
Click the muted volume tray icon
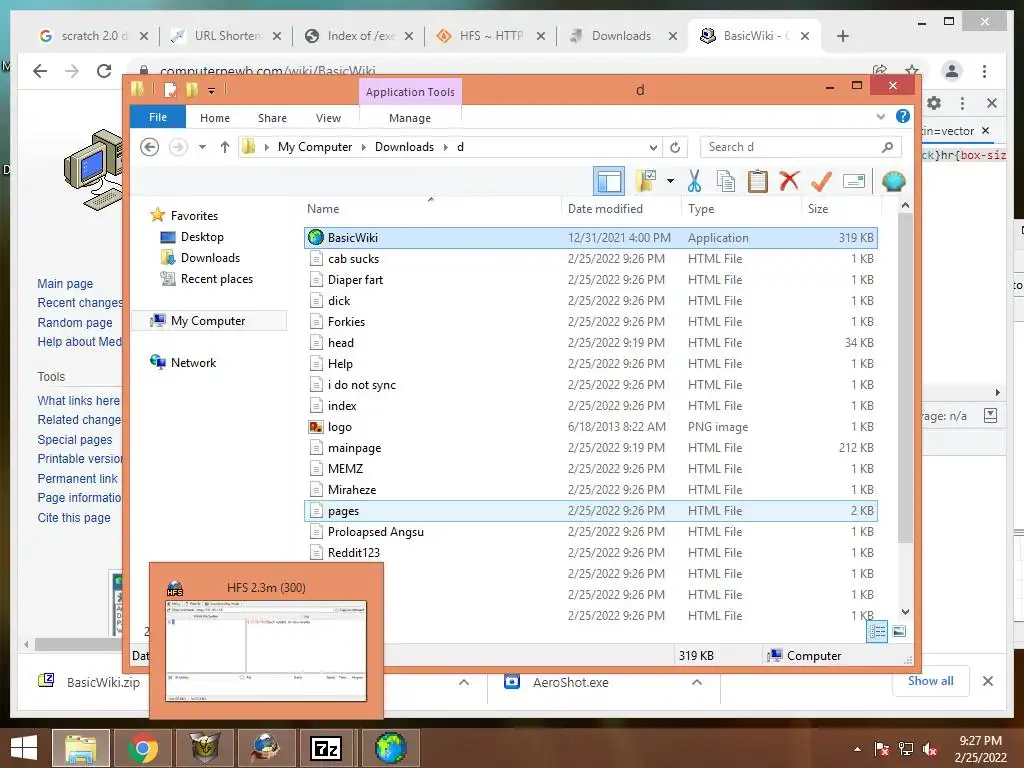click(x=929, y=749)
